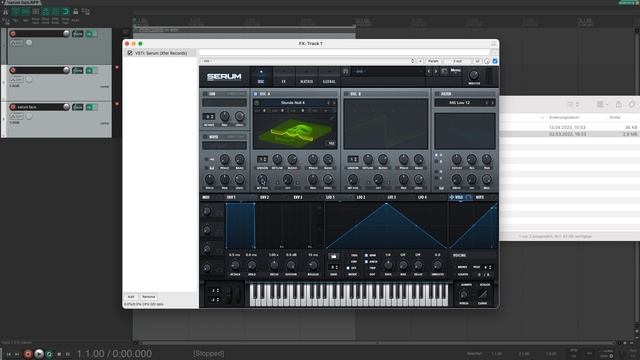Image resolution: width=640 pixels, height=360 pixels.
Task: Click the ENV 1 RELEASE knob
Action: [313, 265]
